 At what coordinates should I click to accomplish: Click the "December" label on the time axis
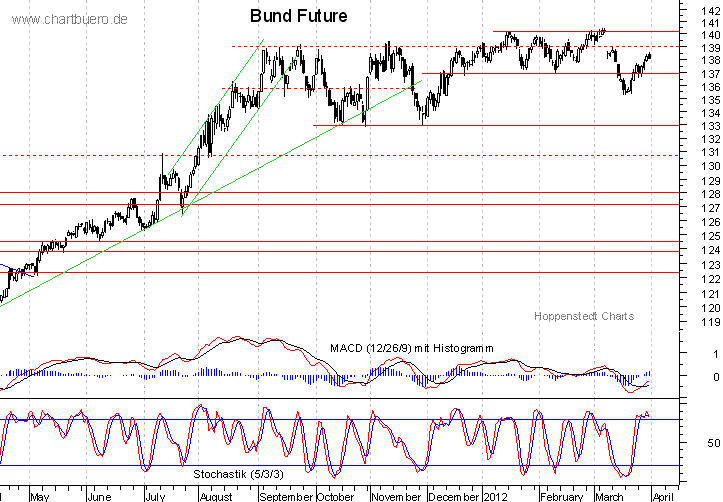point(454,496)
